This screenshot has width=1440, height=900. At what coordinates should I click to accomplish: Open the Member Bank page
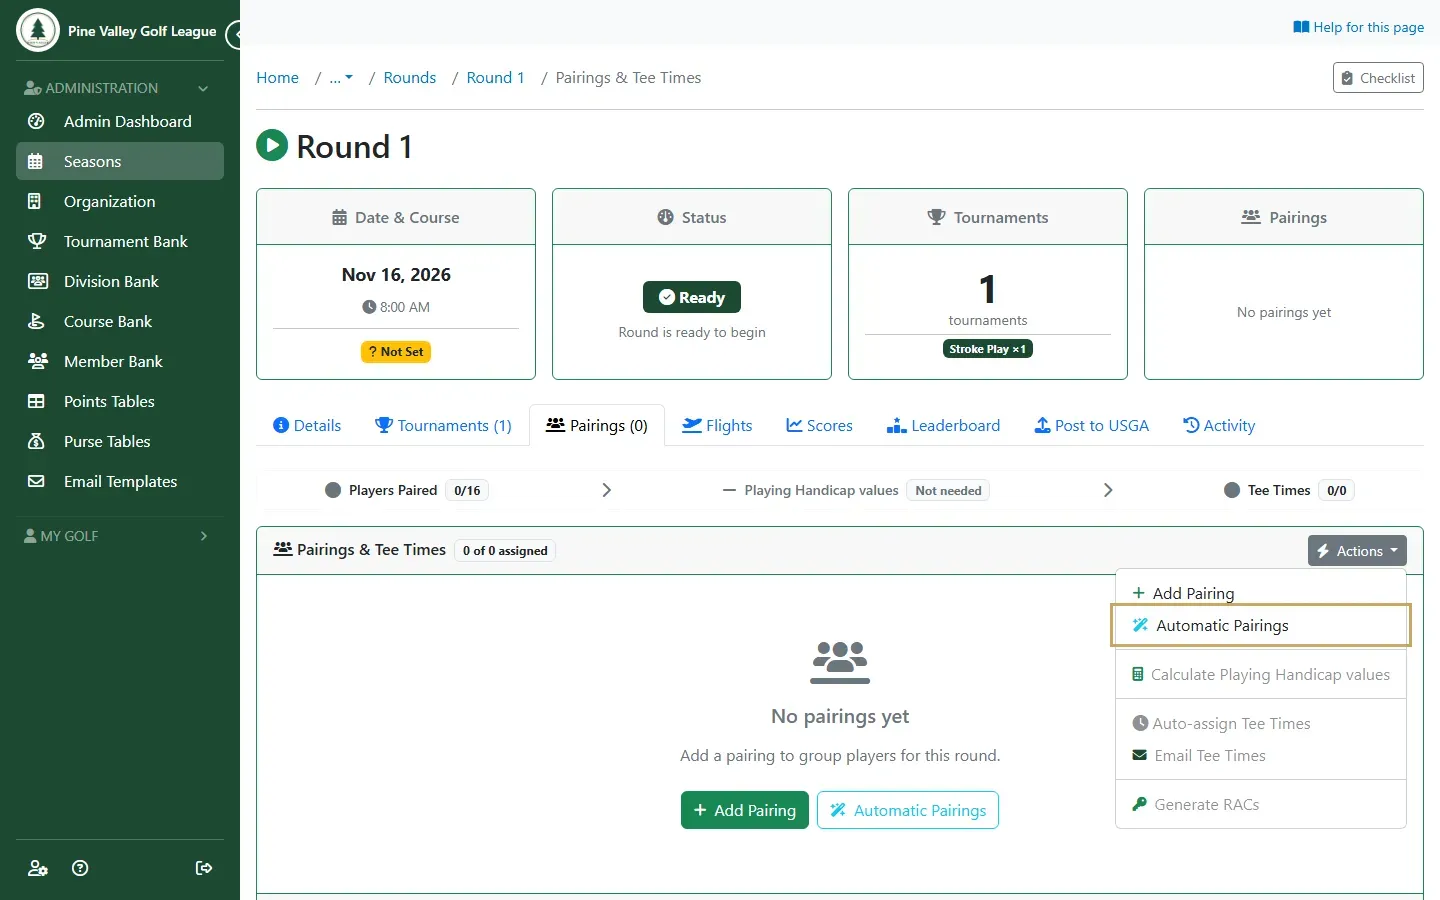tap(120, 361)
